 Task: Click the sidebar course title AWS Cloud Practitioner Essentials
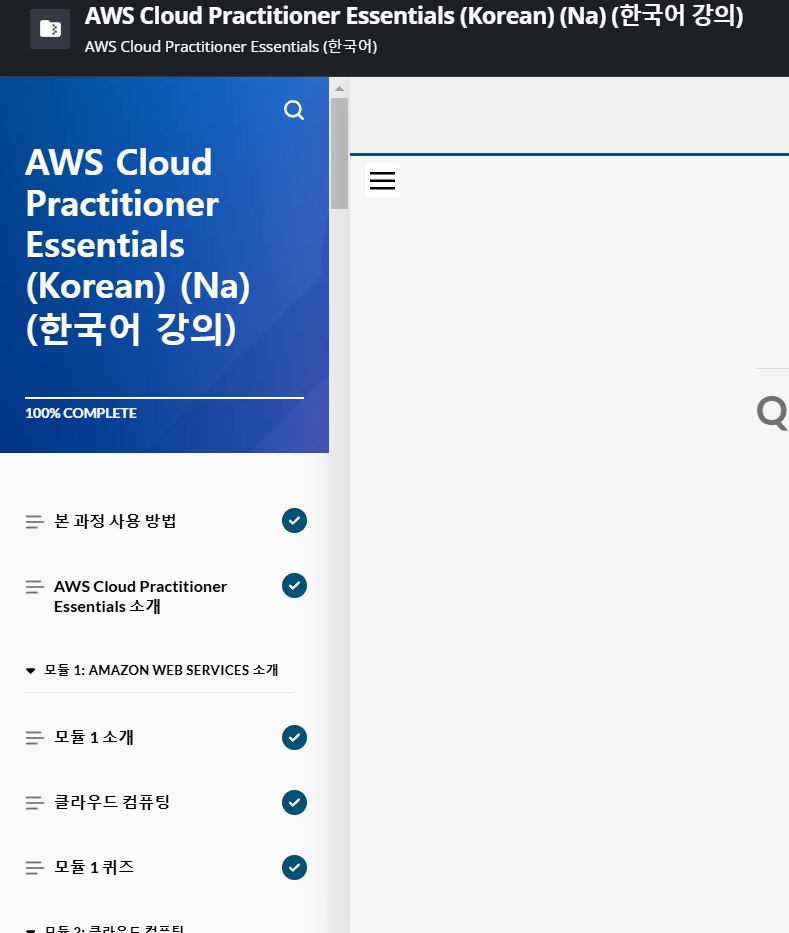click(137, 246)
